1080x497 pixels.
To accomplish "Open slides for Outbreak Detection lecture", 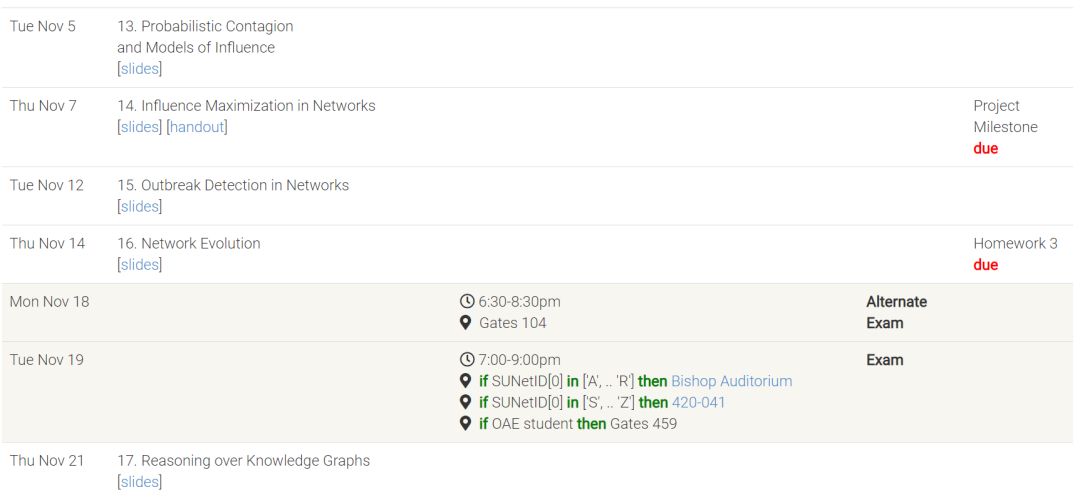I will tap(139, 206).
